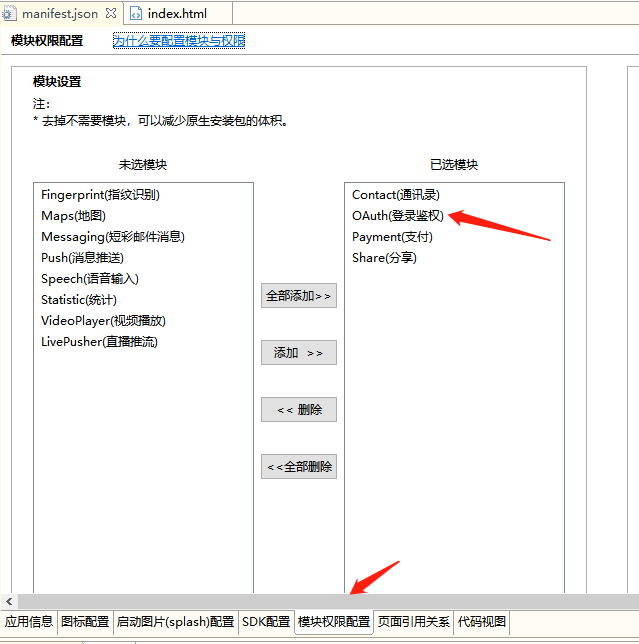Select LivePusher(直播推流) module
639x644 pixels.
click(x=99, y=341)
